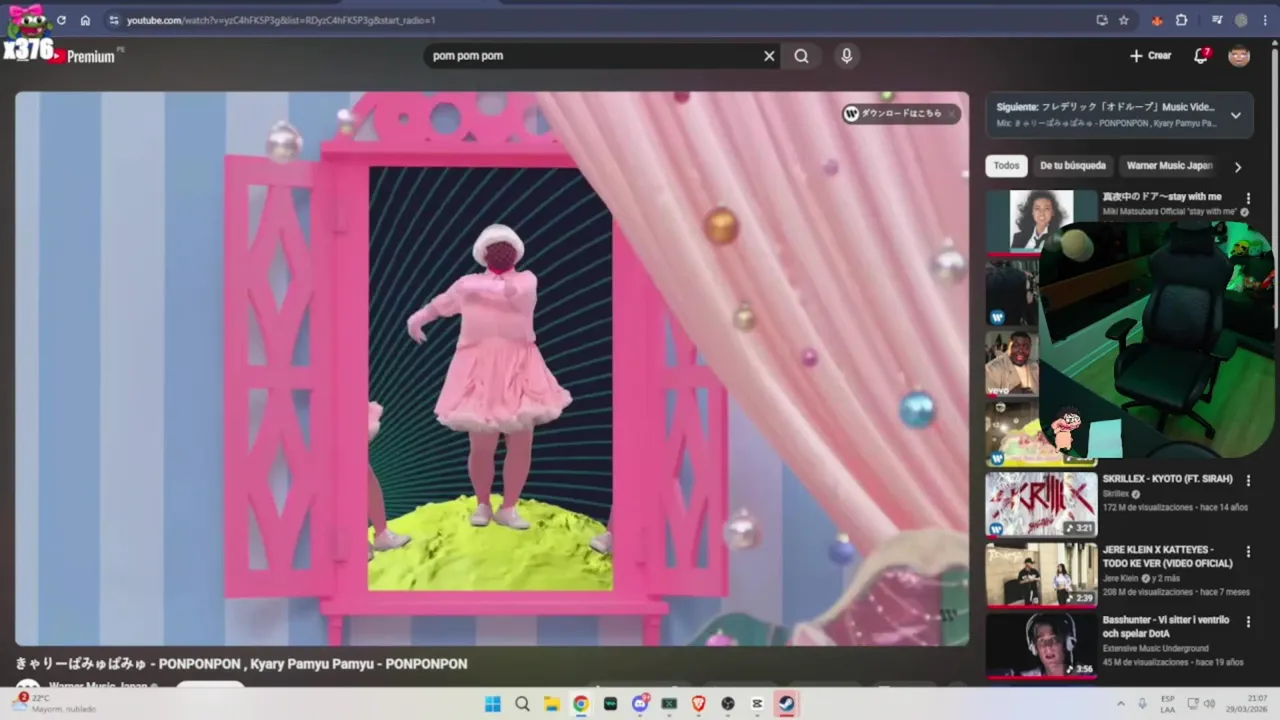Image resolution: width=1280 pixels, height=720 pixels.
Task: Open options for Jere Klein video
Action: coord(1248,551)
